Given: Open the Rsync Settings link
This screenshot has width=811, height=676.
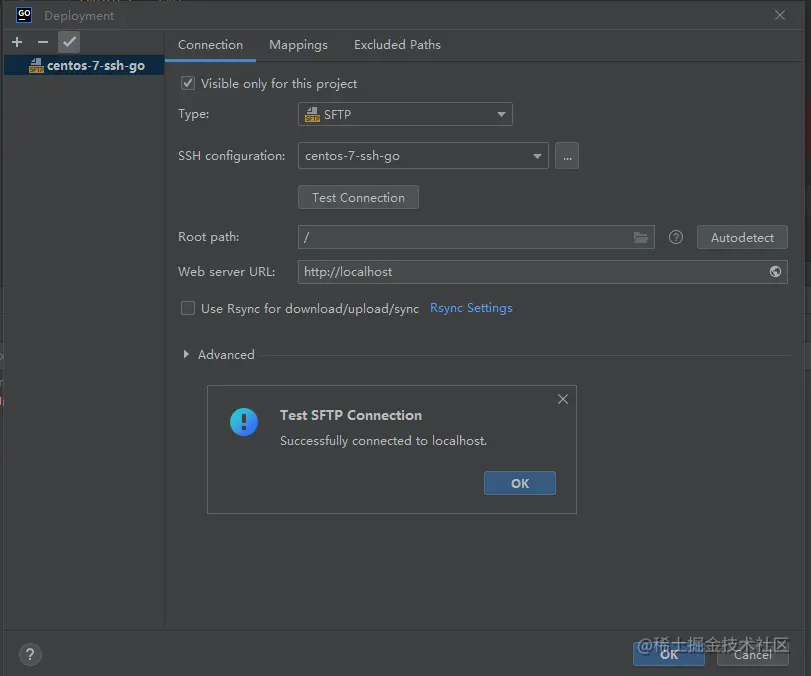Looking at the screenshot, I should (x=471, y=308).
